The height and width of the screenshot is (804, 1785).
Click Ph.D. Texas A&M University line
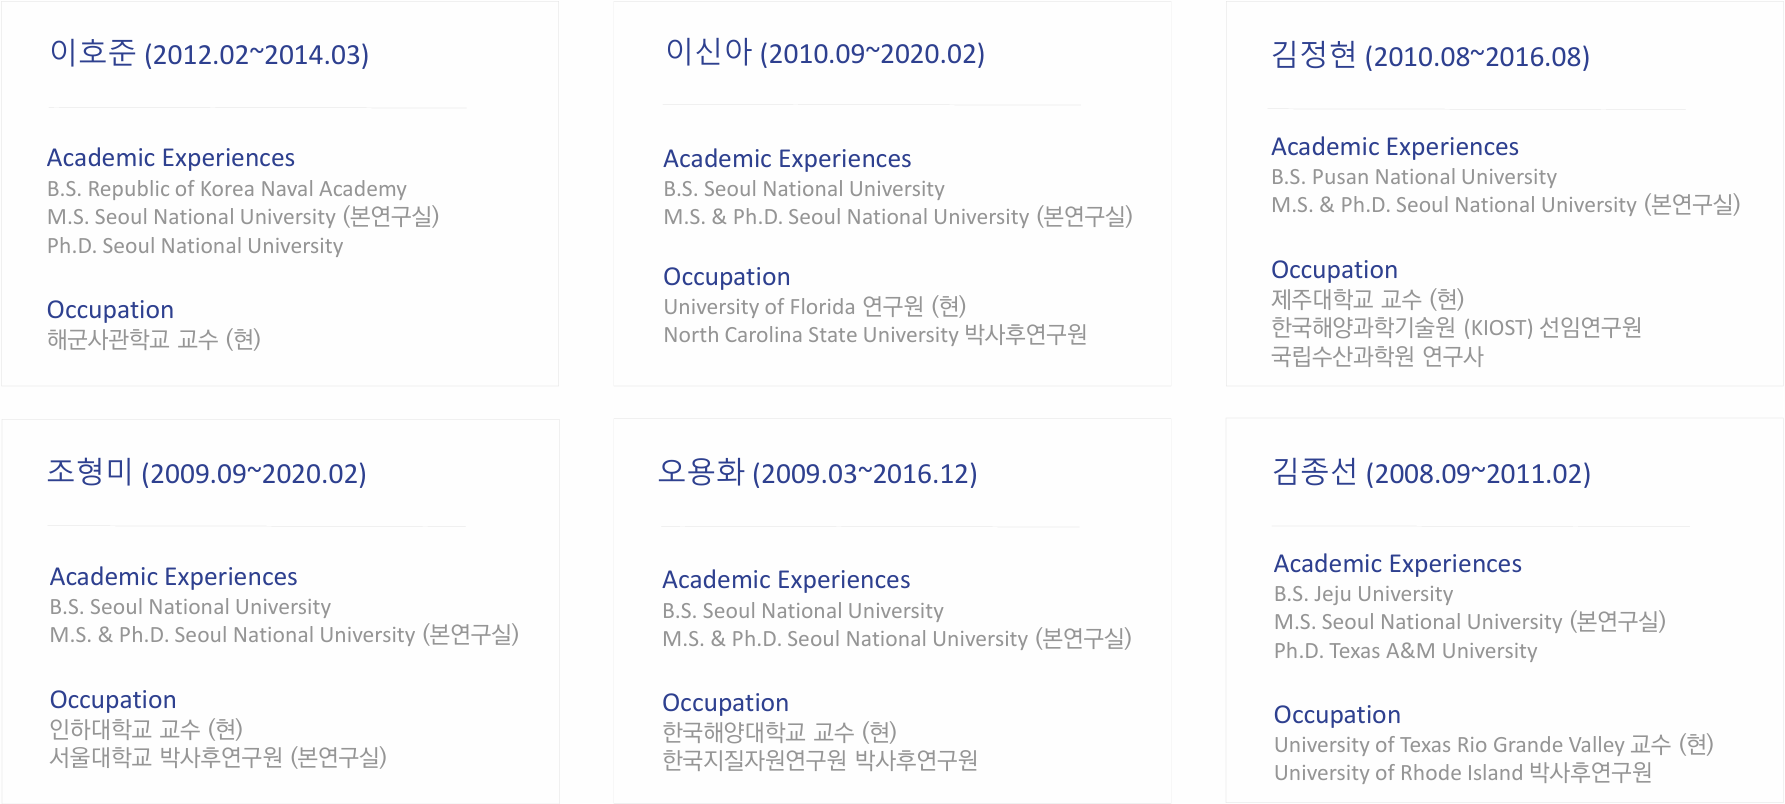point(1405,651)
